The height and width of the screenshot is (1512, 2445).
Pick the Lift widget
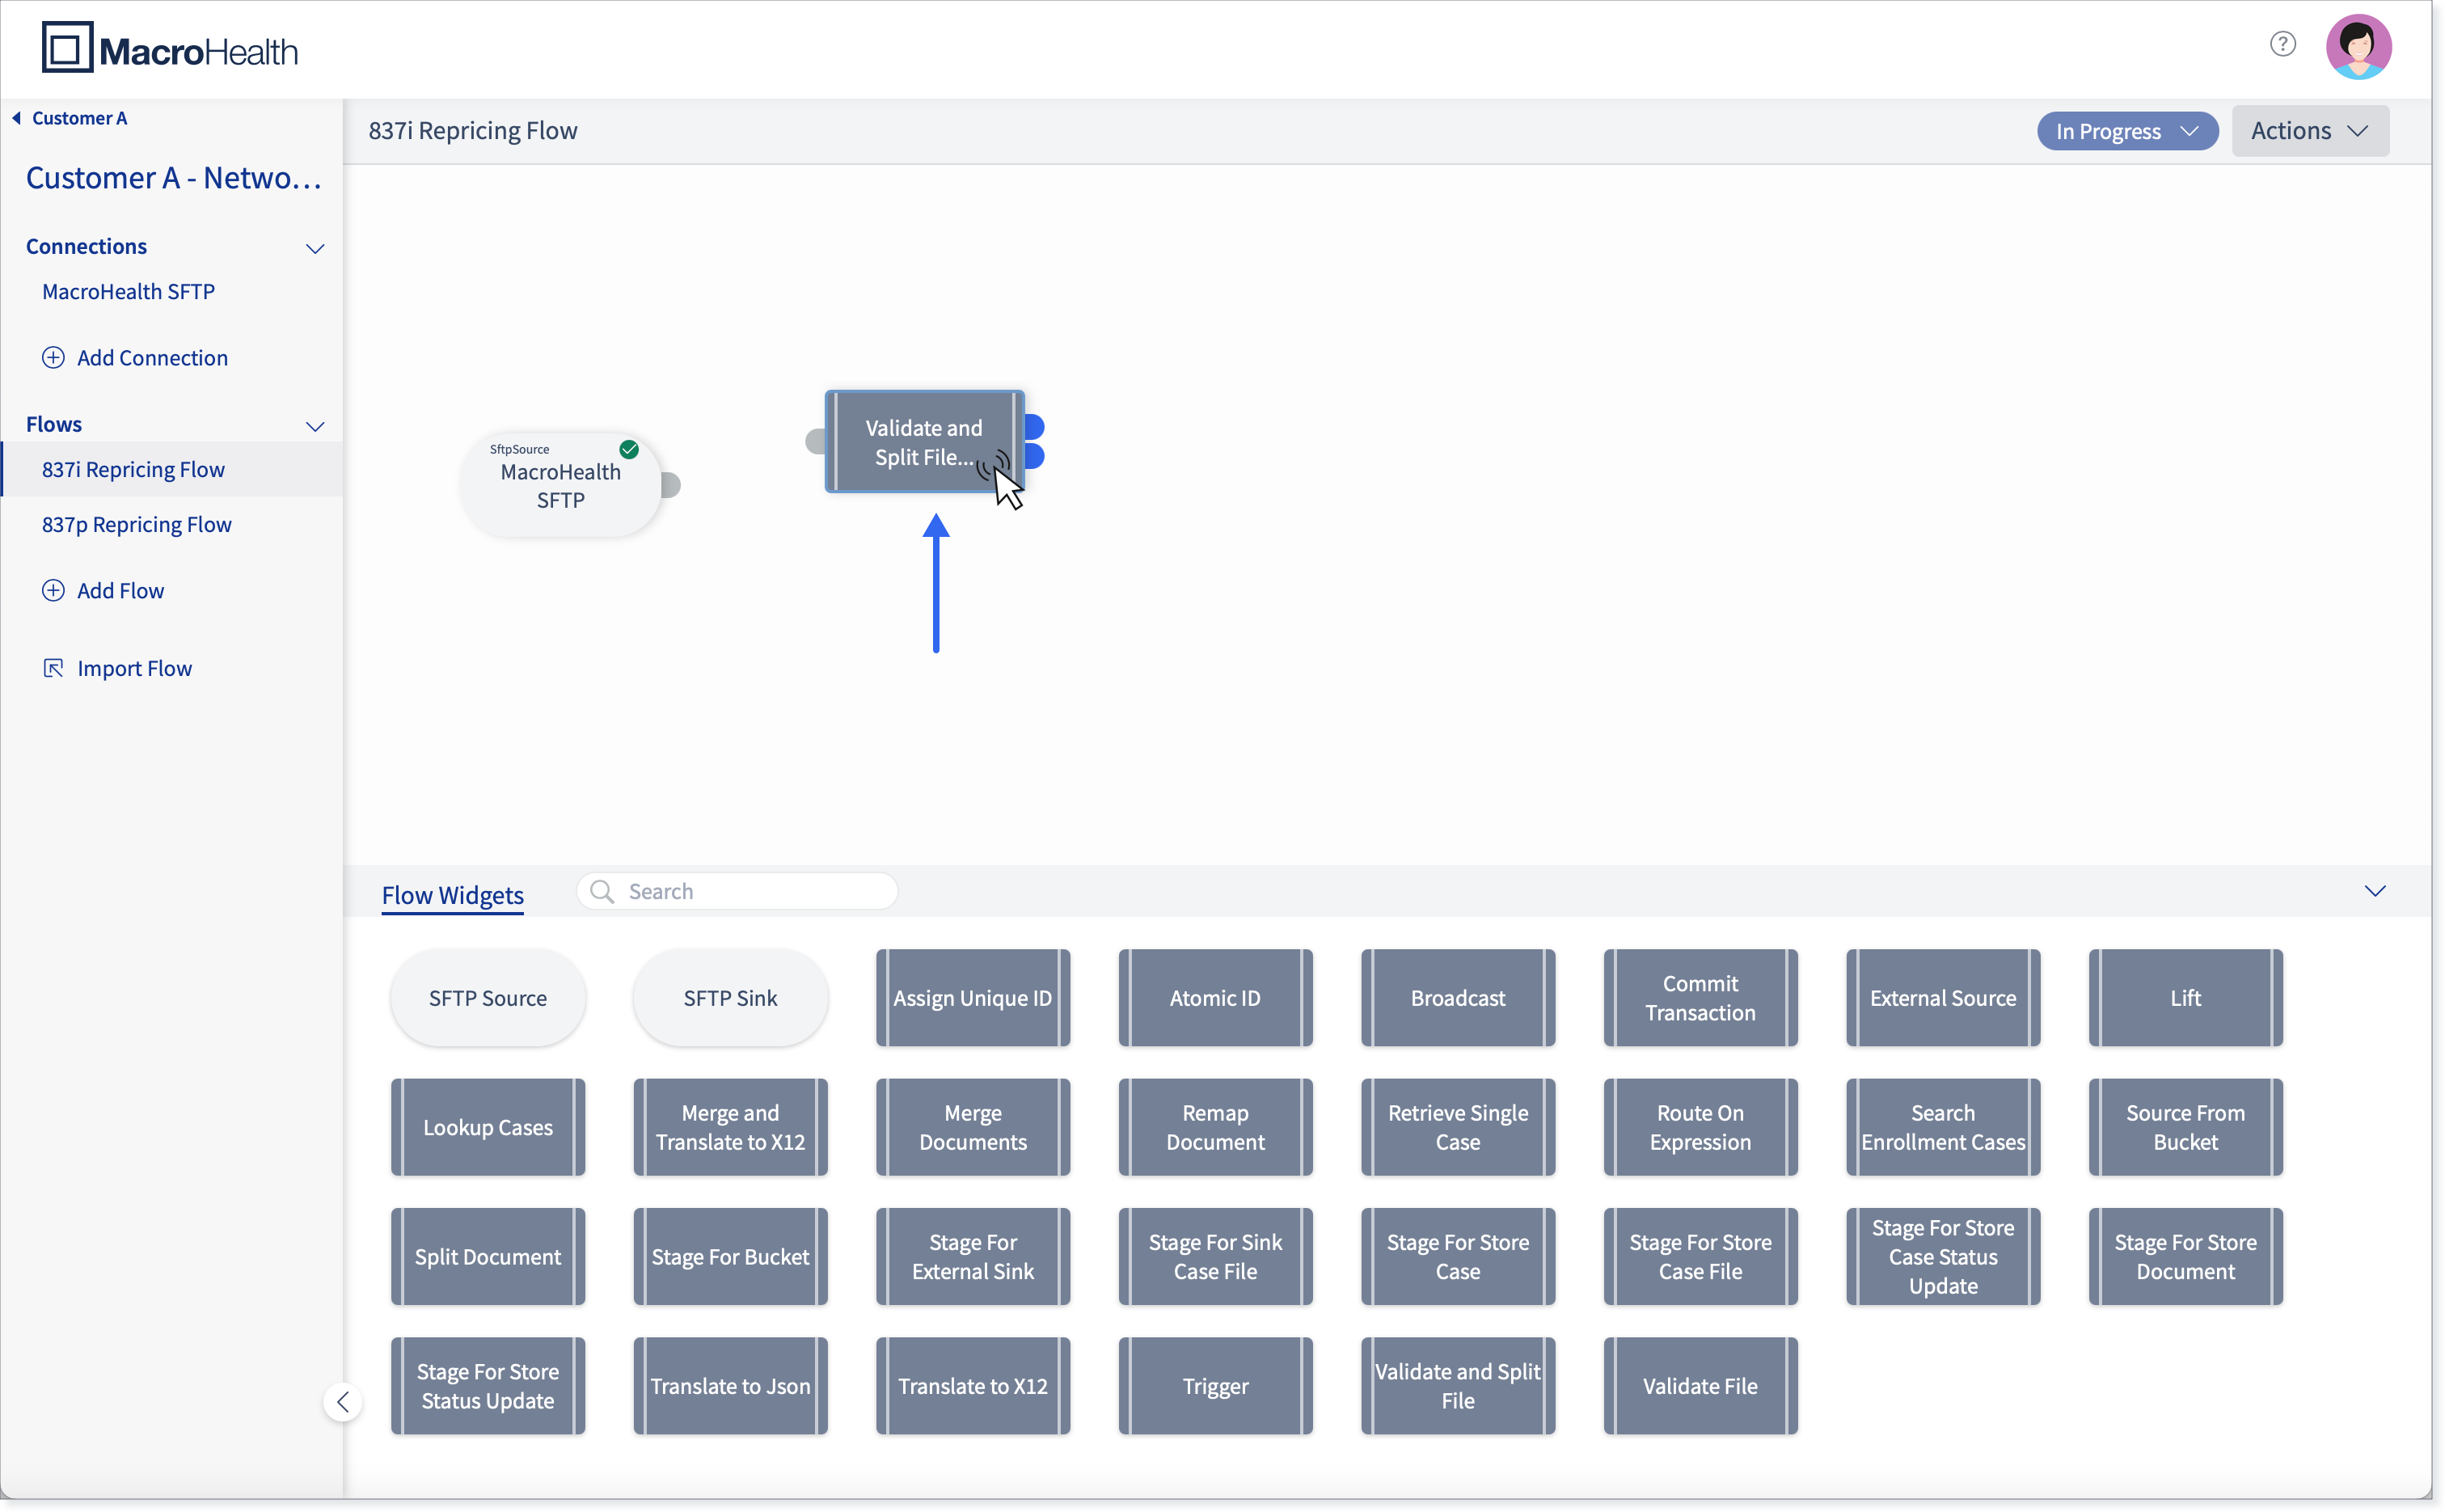coord(2185,998)
